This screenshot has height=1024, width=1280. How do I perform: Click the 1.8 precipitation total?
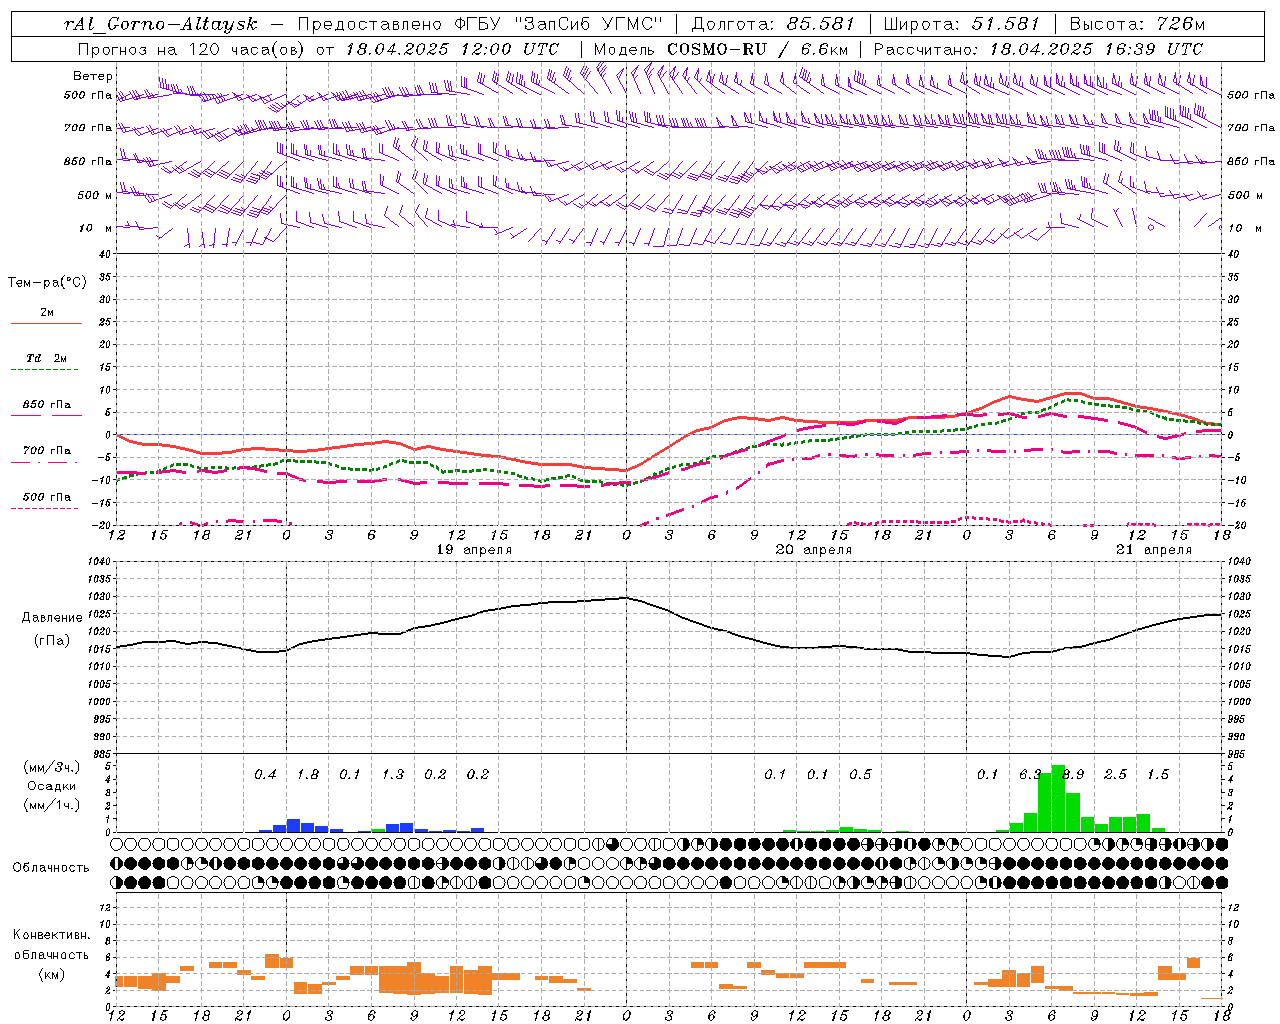(308, 774)
